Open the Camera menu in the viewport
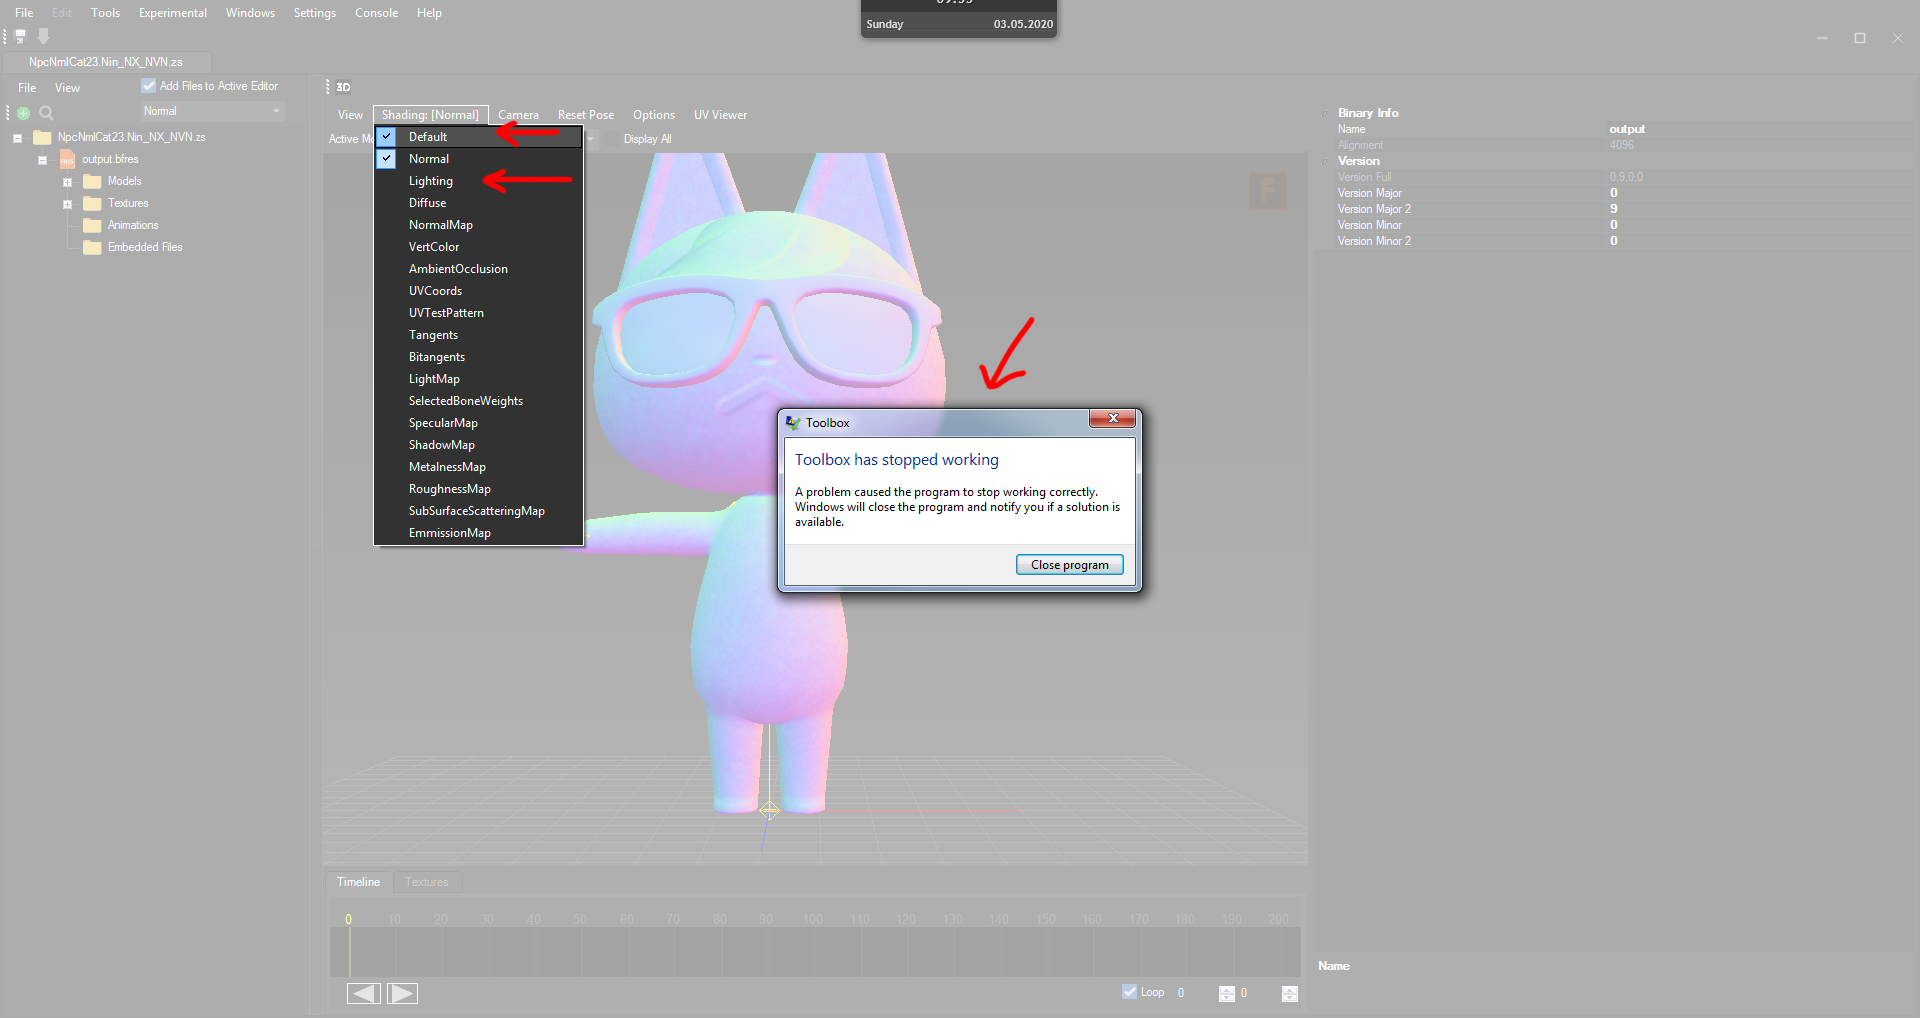The width and height of the screenshot is (1920, 1018). click(518, 115)
